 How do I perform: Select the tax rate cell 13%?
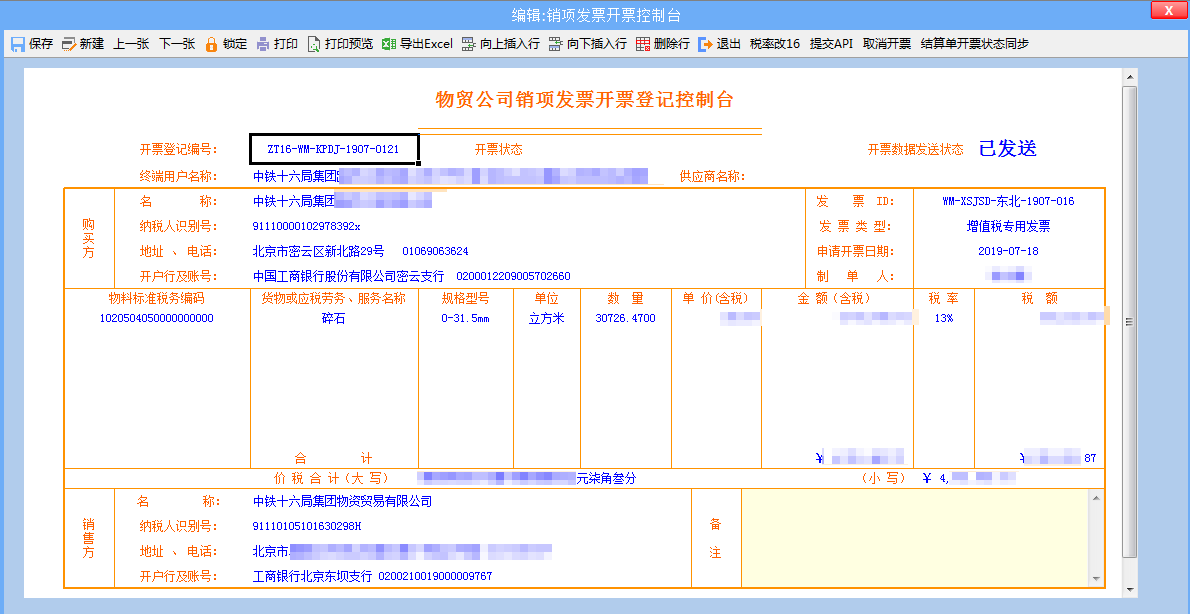click(x=943, y=318)
